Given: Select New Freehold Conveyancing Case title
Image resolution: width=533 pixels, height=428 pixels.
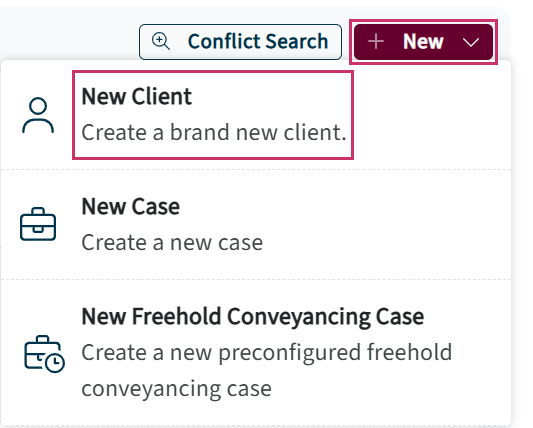Looking at the screenshot, I should 253,316.
